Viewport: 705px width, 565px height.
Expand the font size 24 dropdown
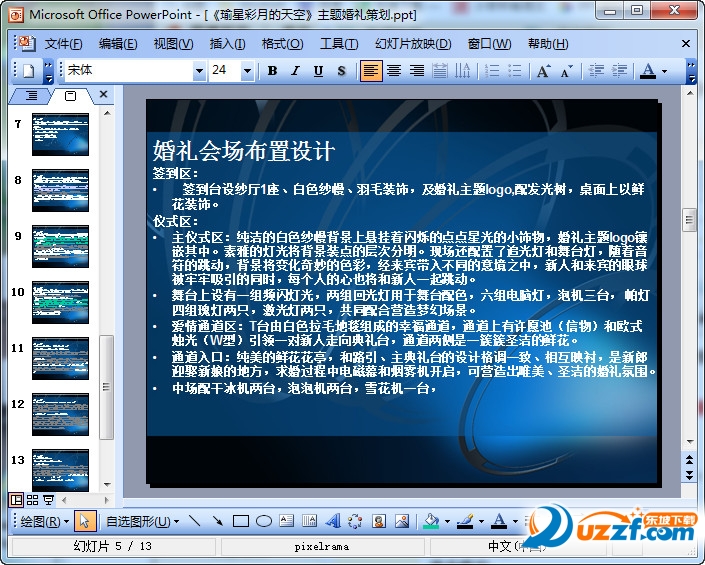(247, 71)
